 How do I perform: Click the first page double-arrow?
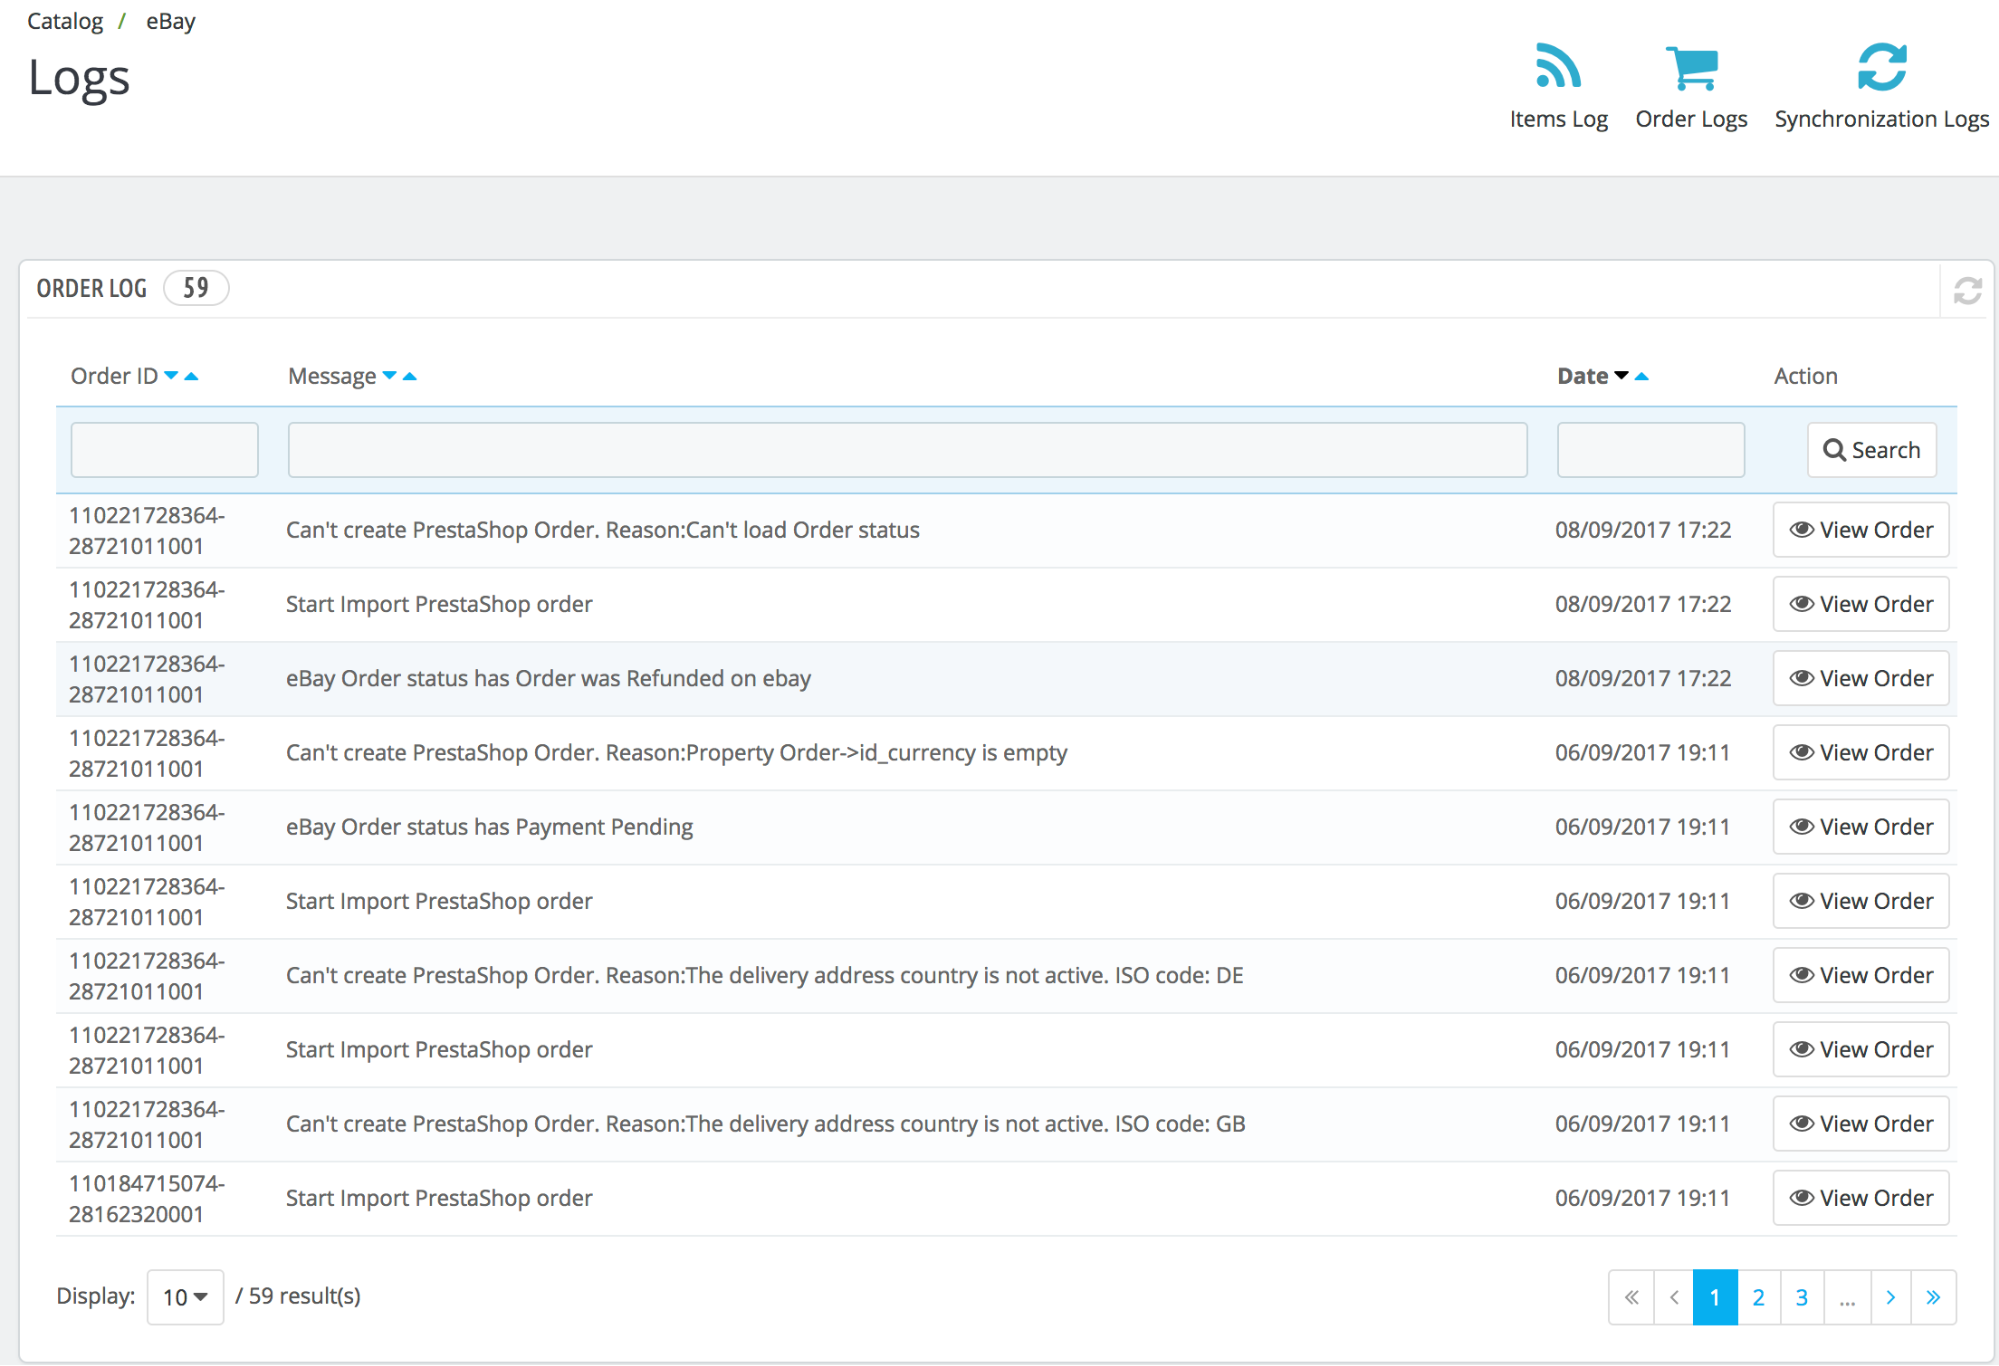[x=1627, y=1296]
